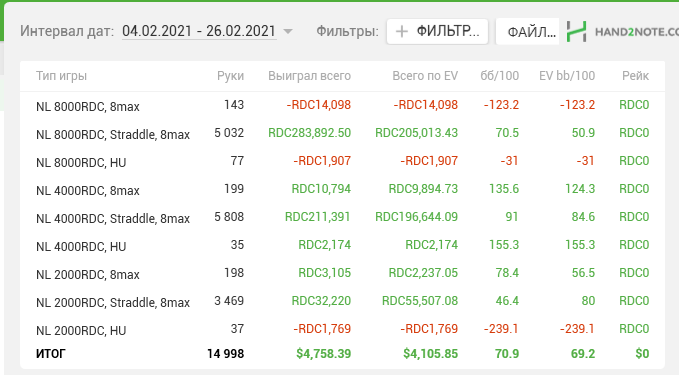Click the ФИЛЬТР... add filter button

tap(437, 31)
